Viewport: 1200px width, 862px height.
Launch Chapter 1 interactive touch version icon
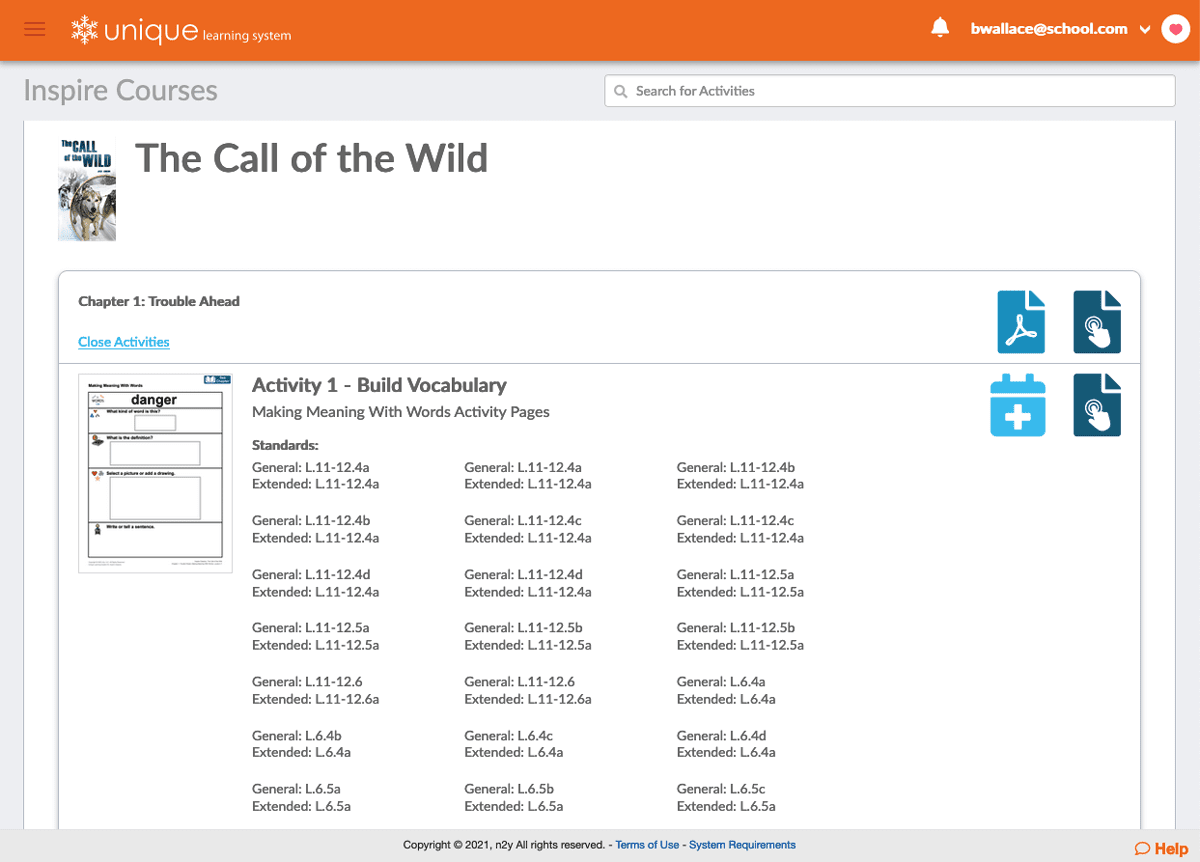click(x=1097, y=322)
